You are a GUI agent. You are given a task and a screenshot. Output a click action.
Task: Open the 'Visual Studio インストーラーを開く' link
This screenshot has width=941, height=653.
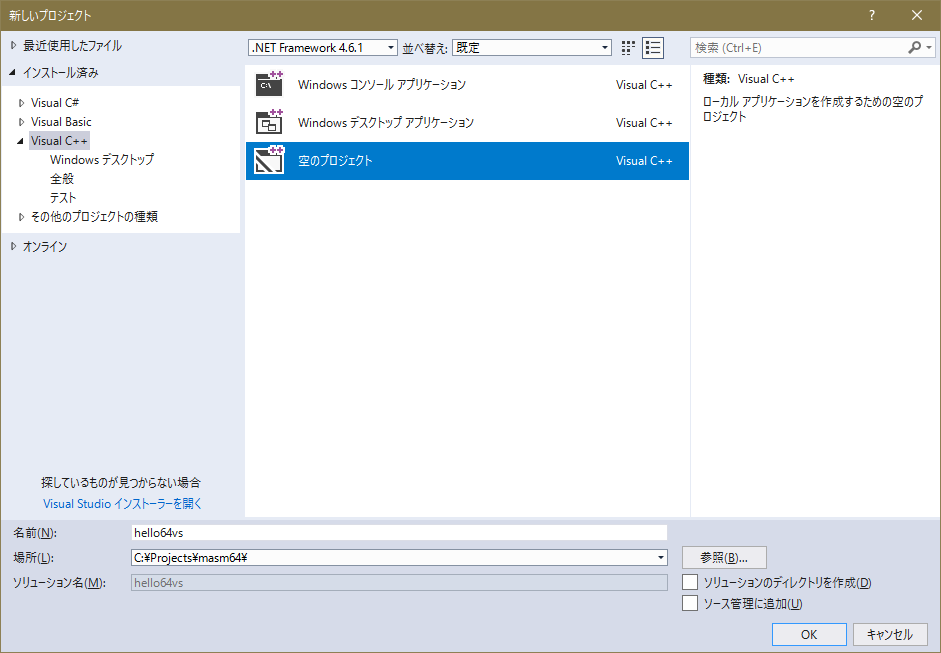[x=122, y=504]
